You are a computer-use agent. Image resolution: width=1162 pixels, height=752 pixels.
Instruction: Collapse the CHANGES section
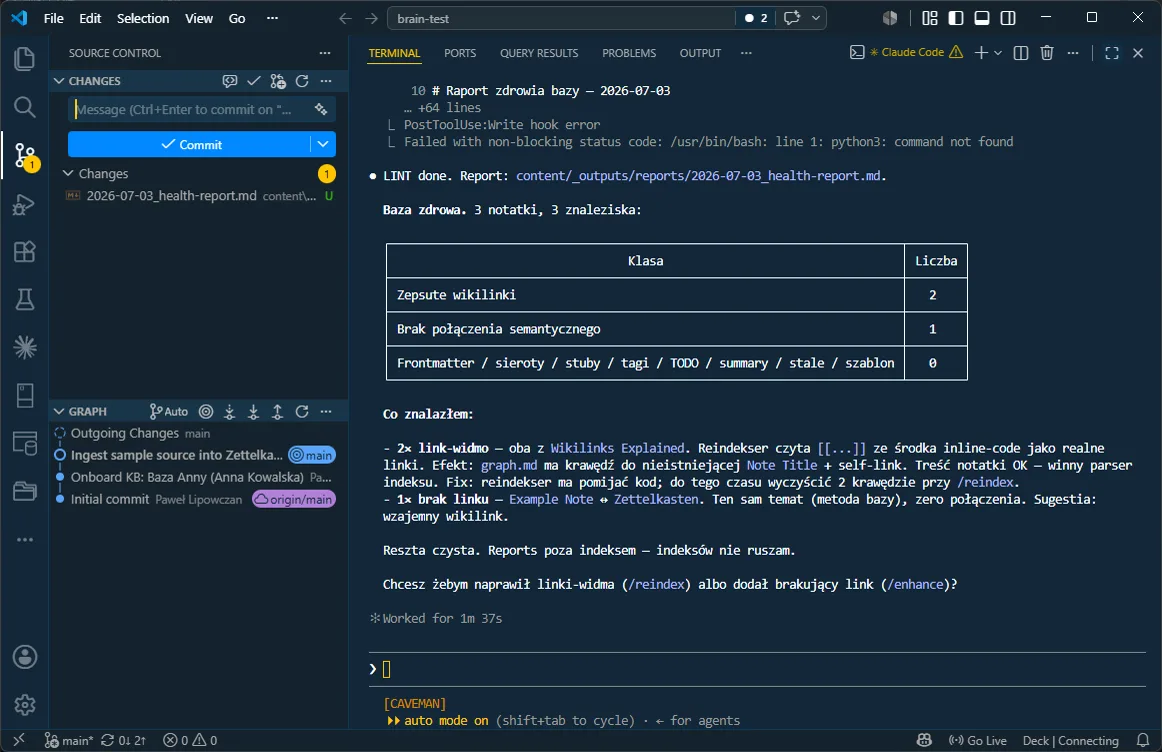[x=59, y=81]
